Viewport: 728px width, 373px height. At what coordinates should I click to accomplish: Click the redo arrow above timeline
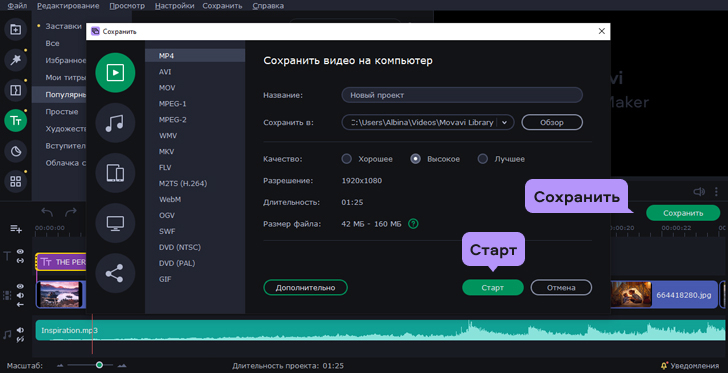pyautogui.click(x=71, y=212)
